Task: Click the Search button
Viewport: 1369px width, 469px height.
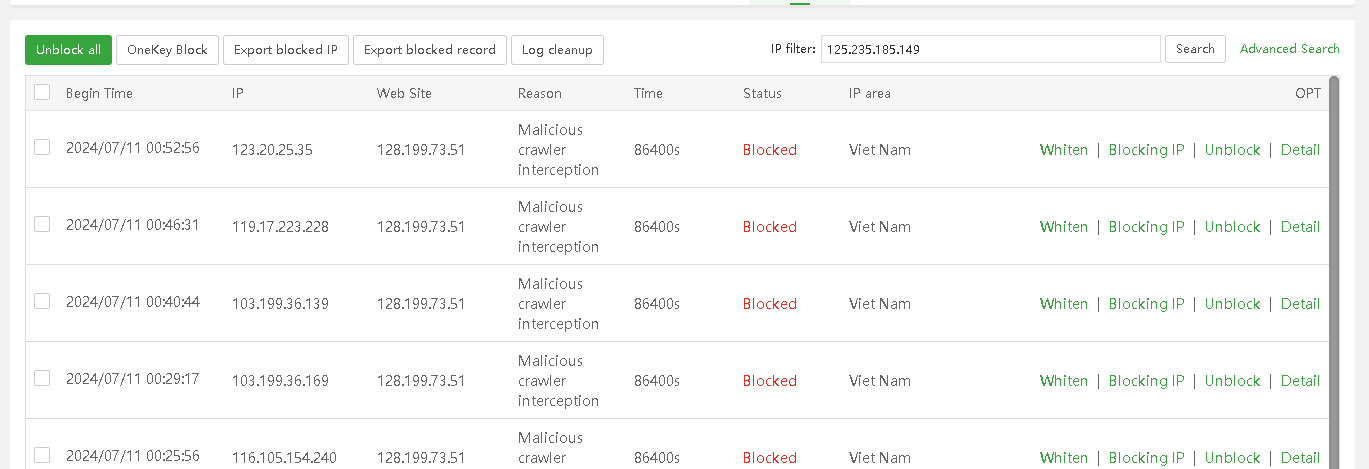Action: coord(1195,49)
